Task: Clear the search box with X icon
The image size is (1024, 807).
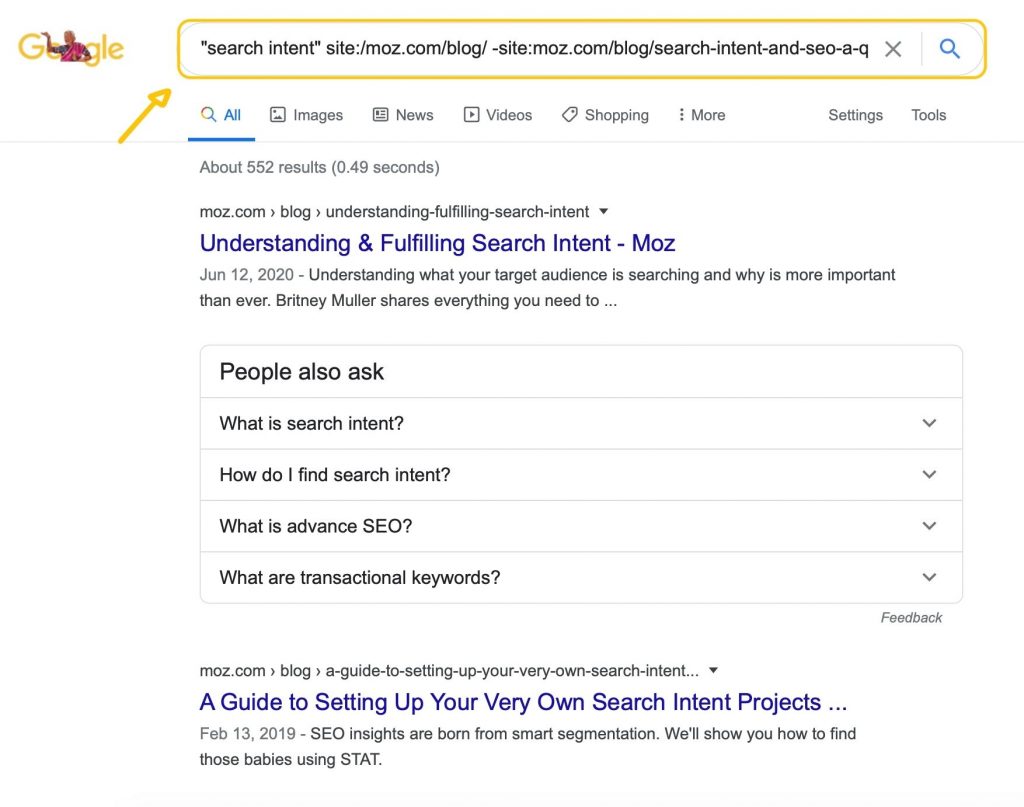Action: [893, 48]
